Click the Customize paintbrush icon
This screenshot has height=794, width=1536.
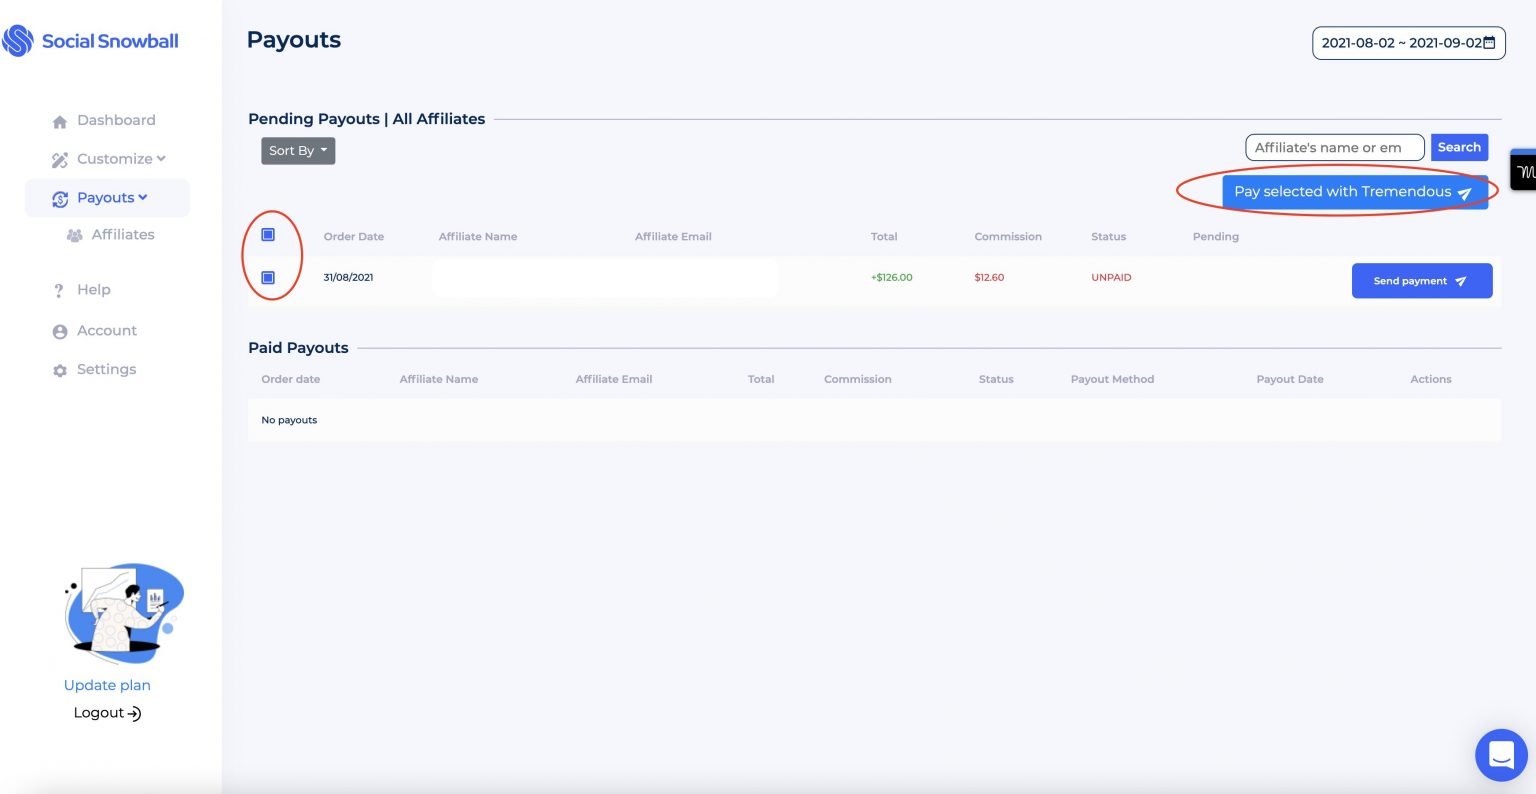60,160
